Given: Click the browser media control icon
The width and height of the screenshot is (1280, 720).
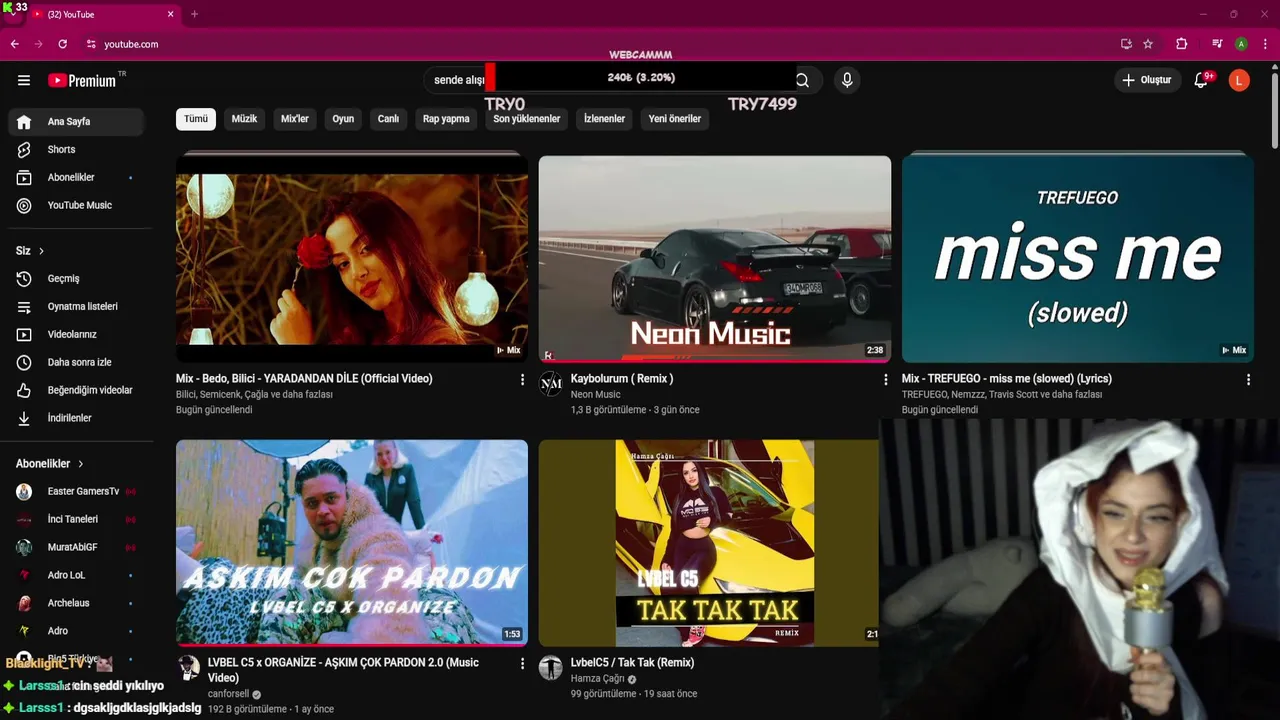Looking at the screenshot, I should (1217, 44).
